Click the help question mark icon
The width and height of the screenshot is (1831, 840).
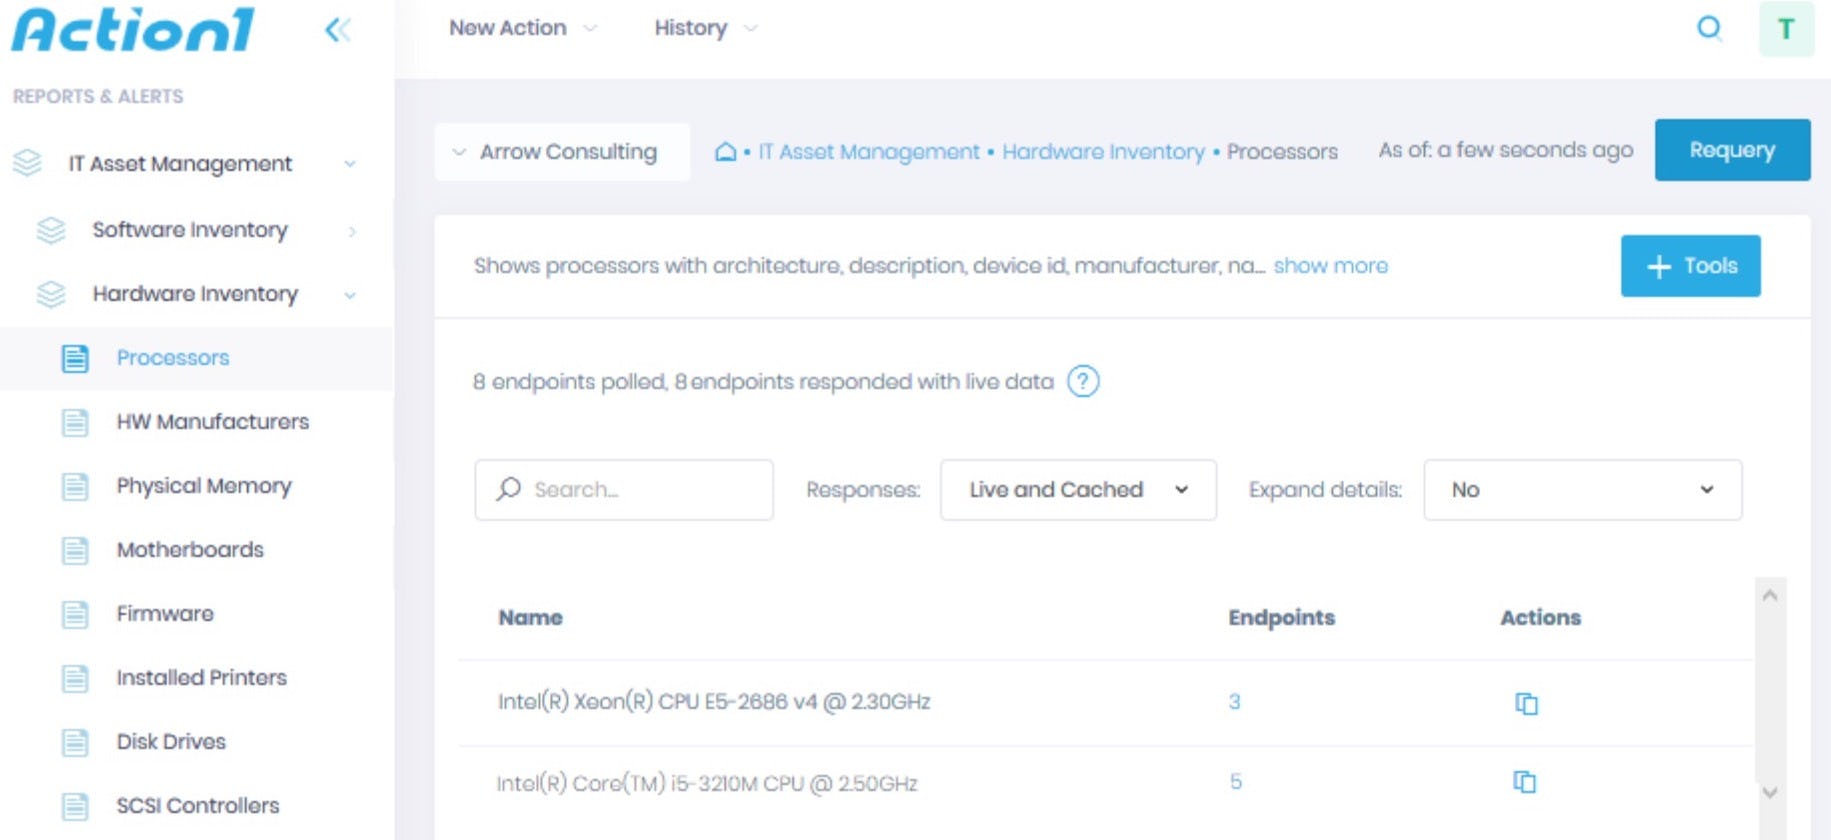coord(1083,382)
